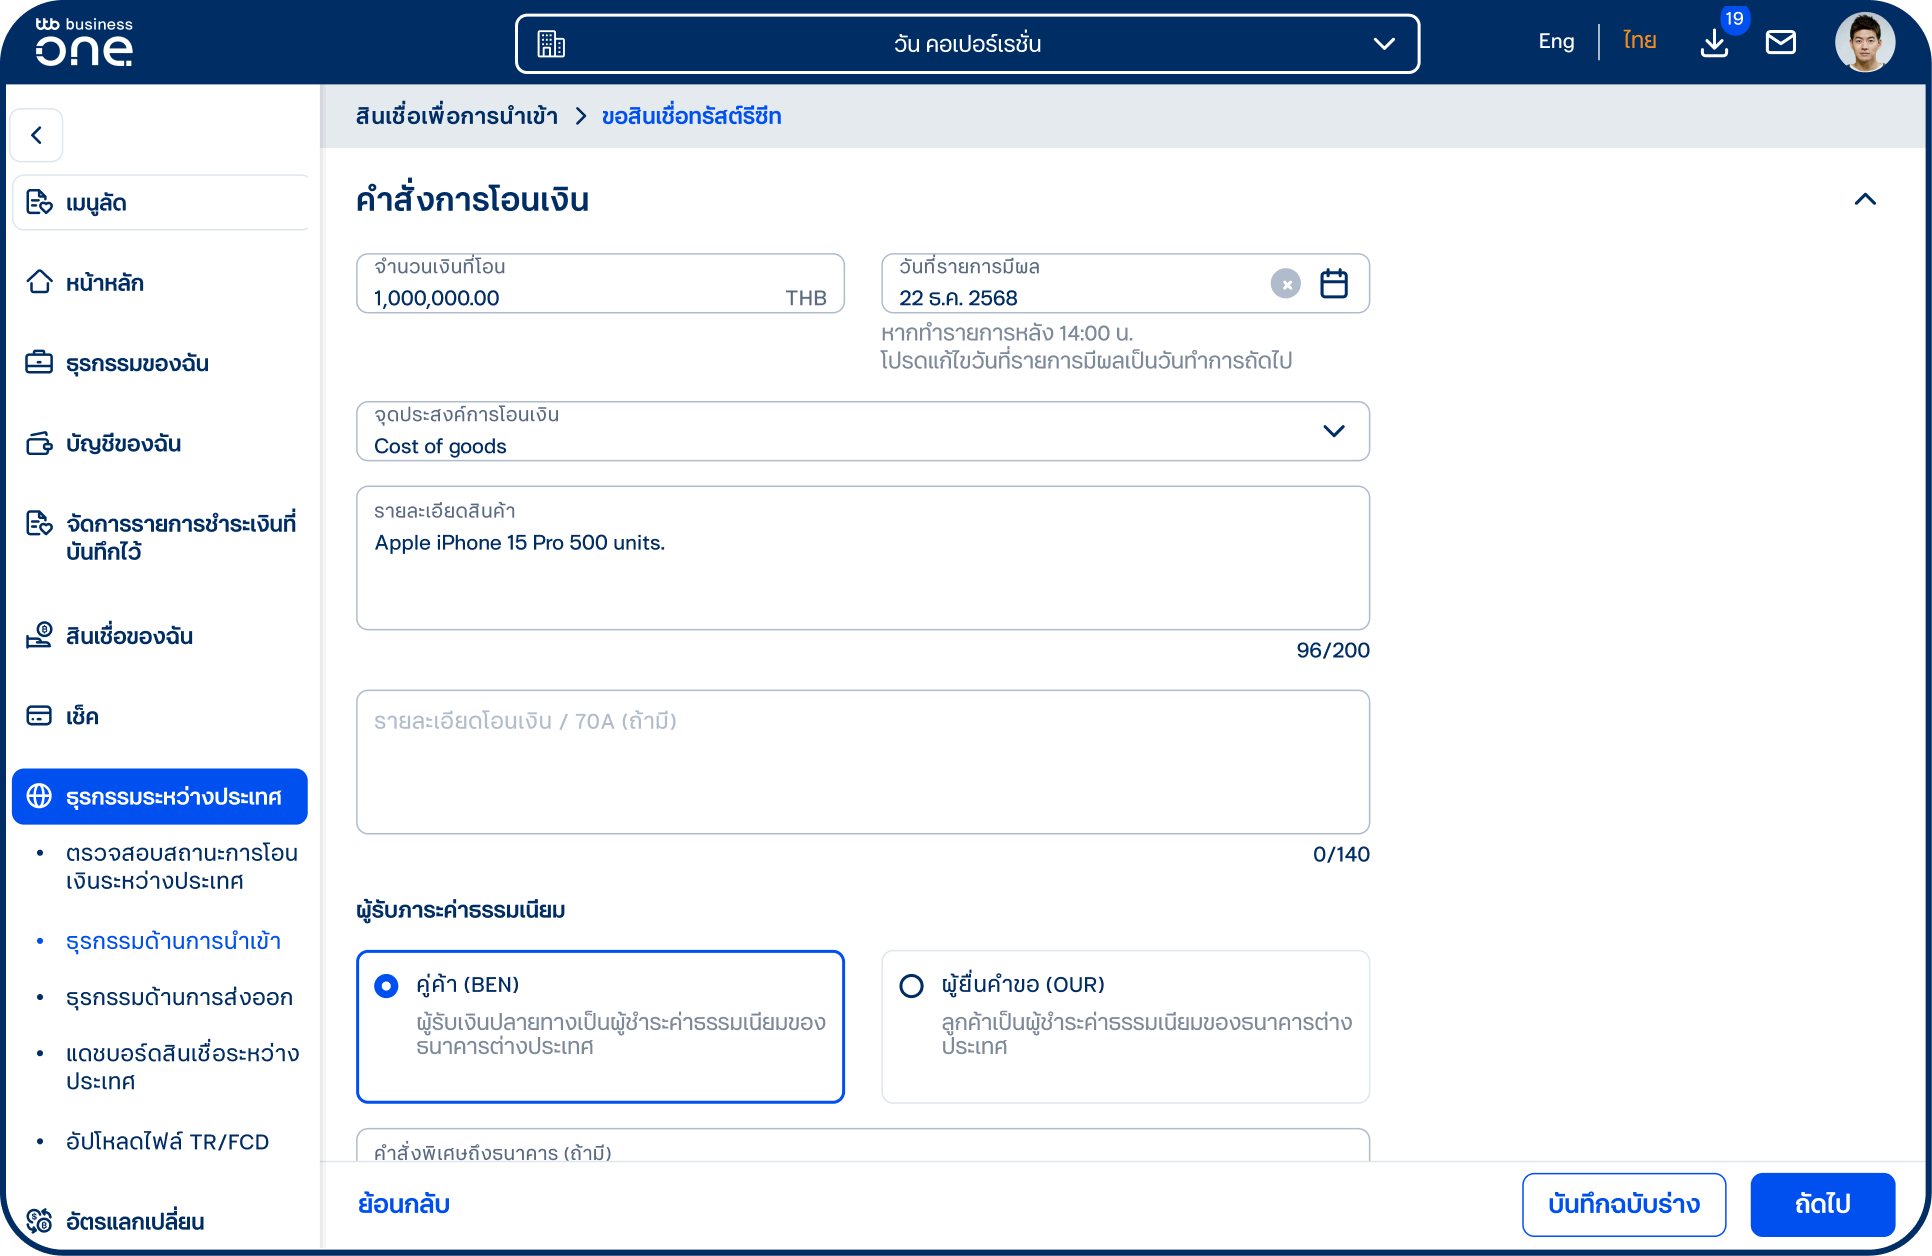Click the รายละเอียดโอนเงิน / 70A text field
Viewport: 1932px width, 1256px height.
click(863, 762)
